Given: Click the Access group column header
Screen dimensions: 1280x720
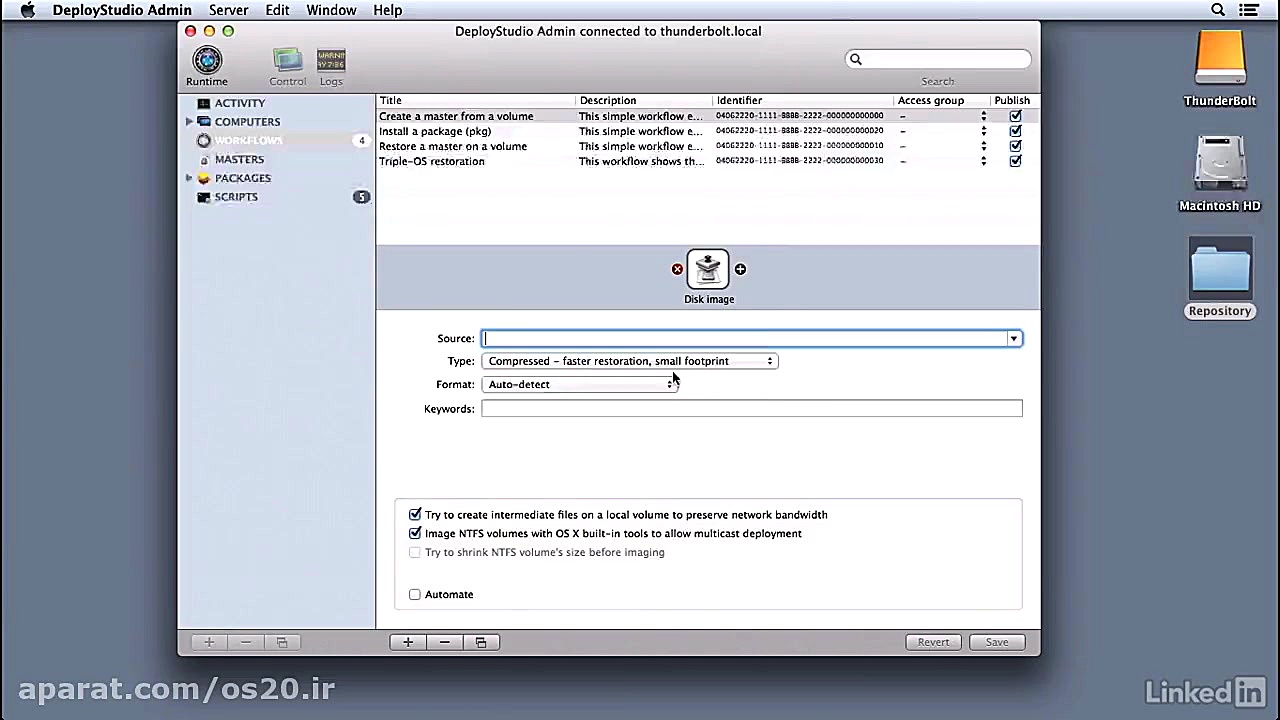Looking at the screenshot, I should 941,100.
